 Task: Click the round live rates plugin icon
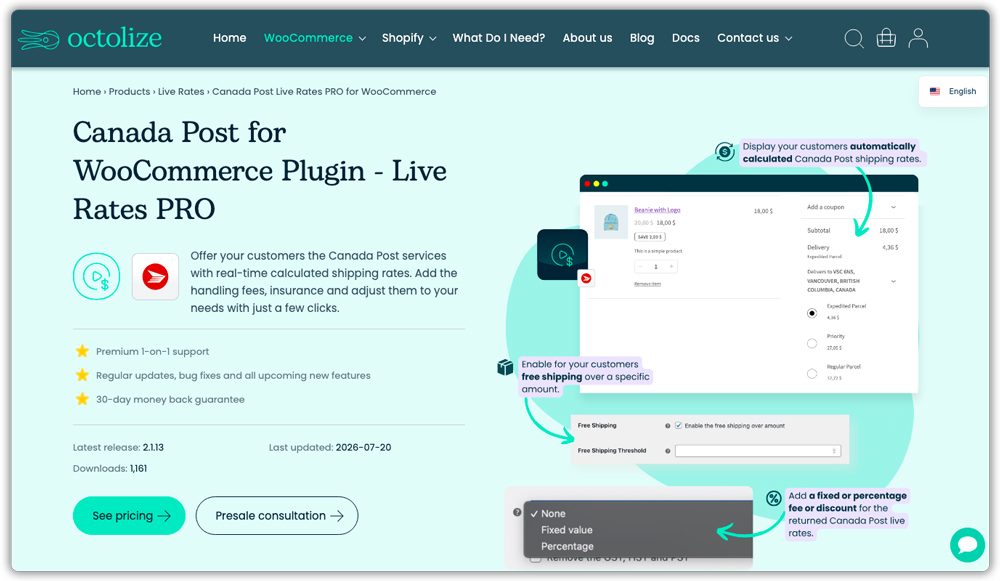(x=96, y=276)
